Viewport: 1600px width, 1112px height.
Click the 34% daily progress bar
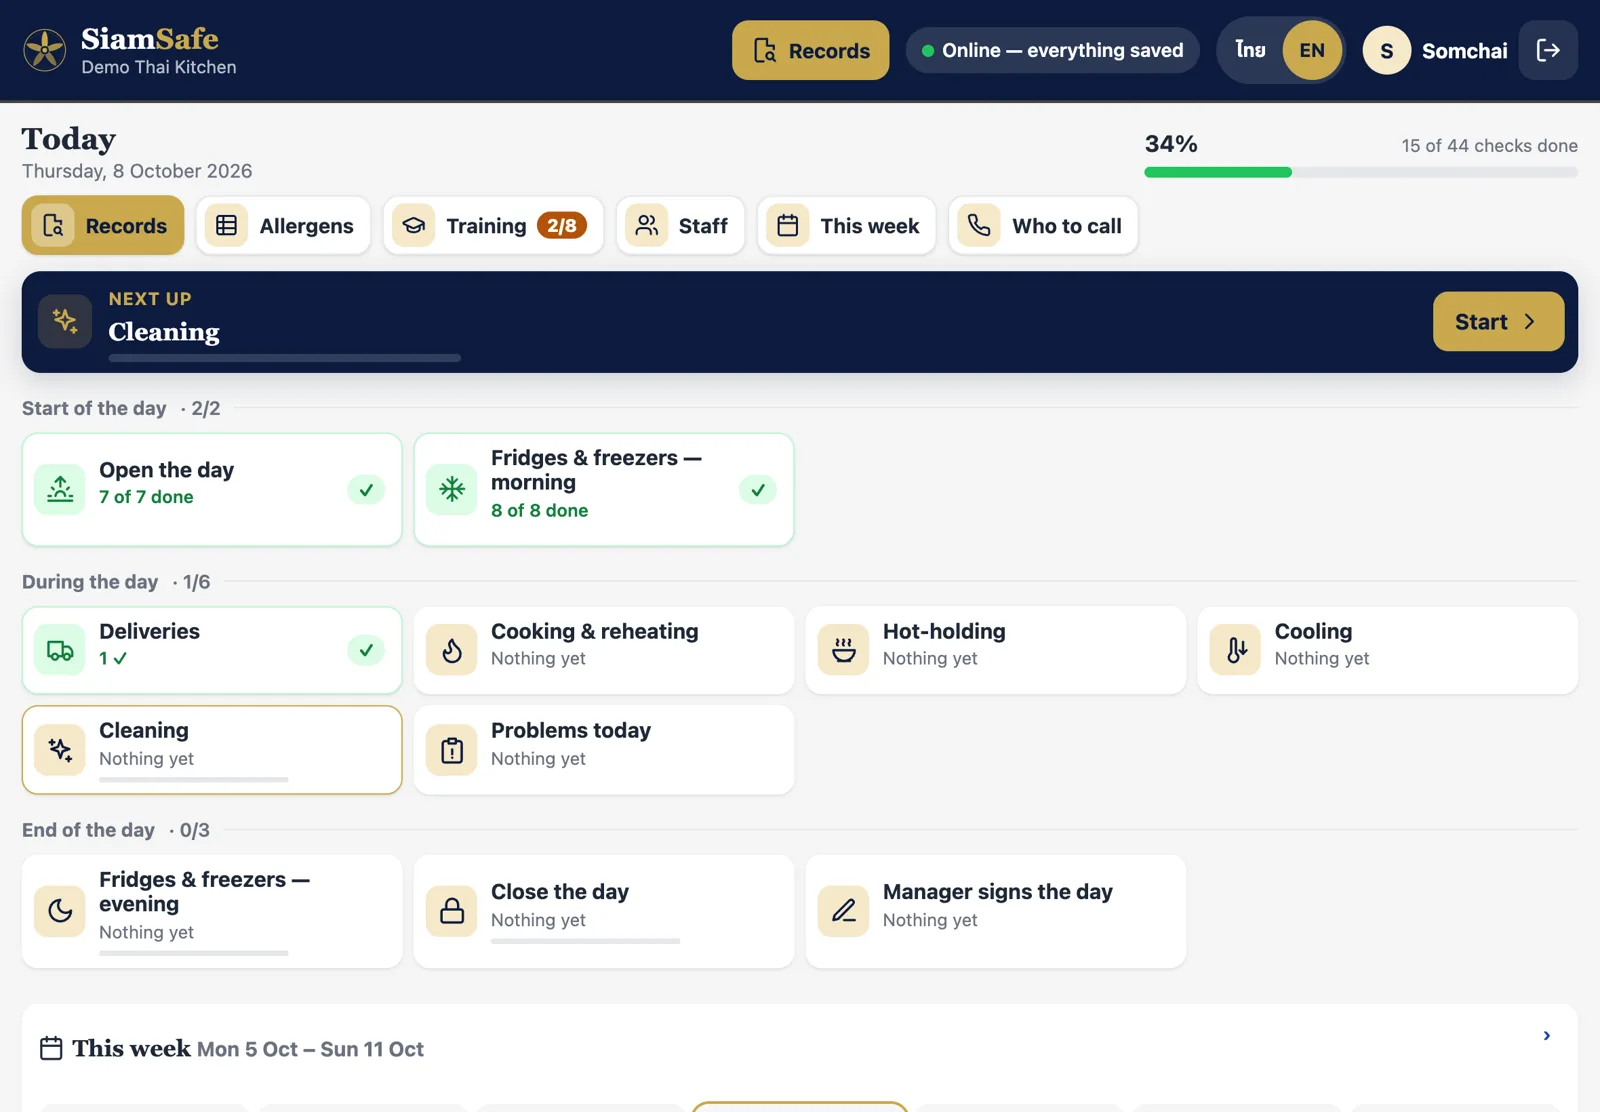click(1361, 172)
